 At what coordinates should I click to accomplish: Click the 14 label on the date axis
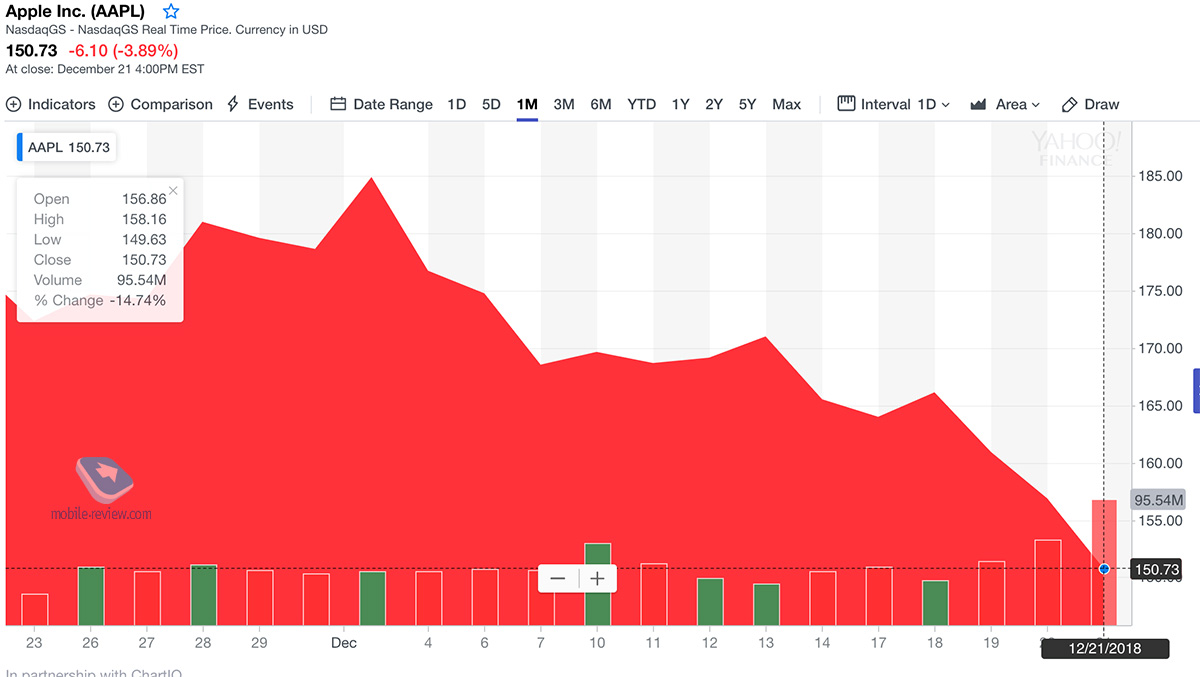(823, 643)
